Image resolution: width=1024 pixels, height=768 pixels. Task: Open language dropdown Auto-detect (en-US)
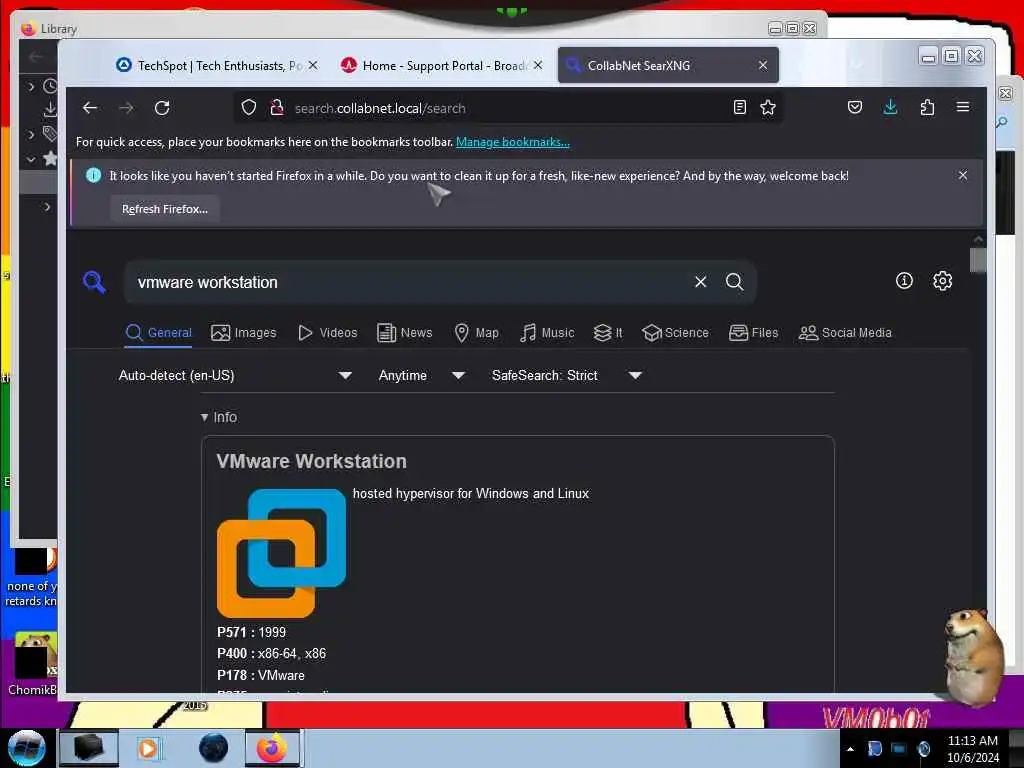click(235, 376)
